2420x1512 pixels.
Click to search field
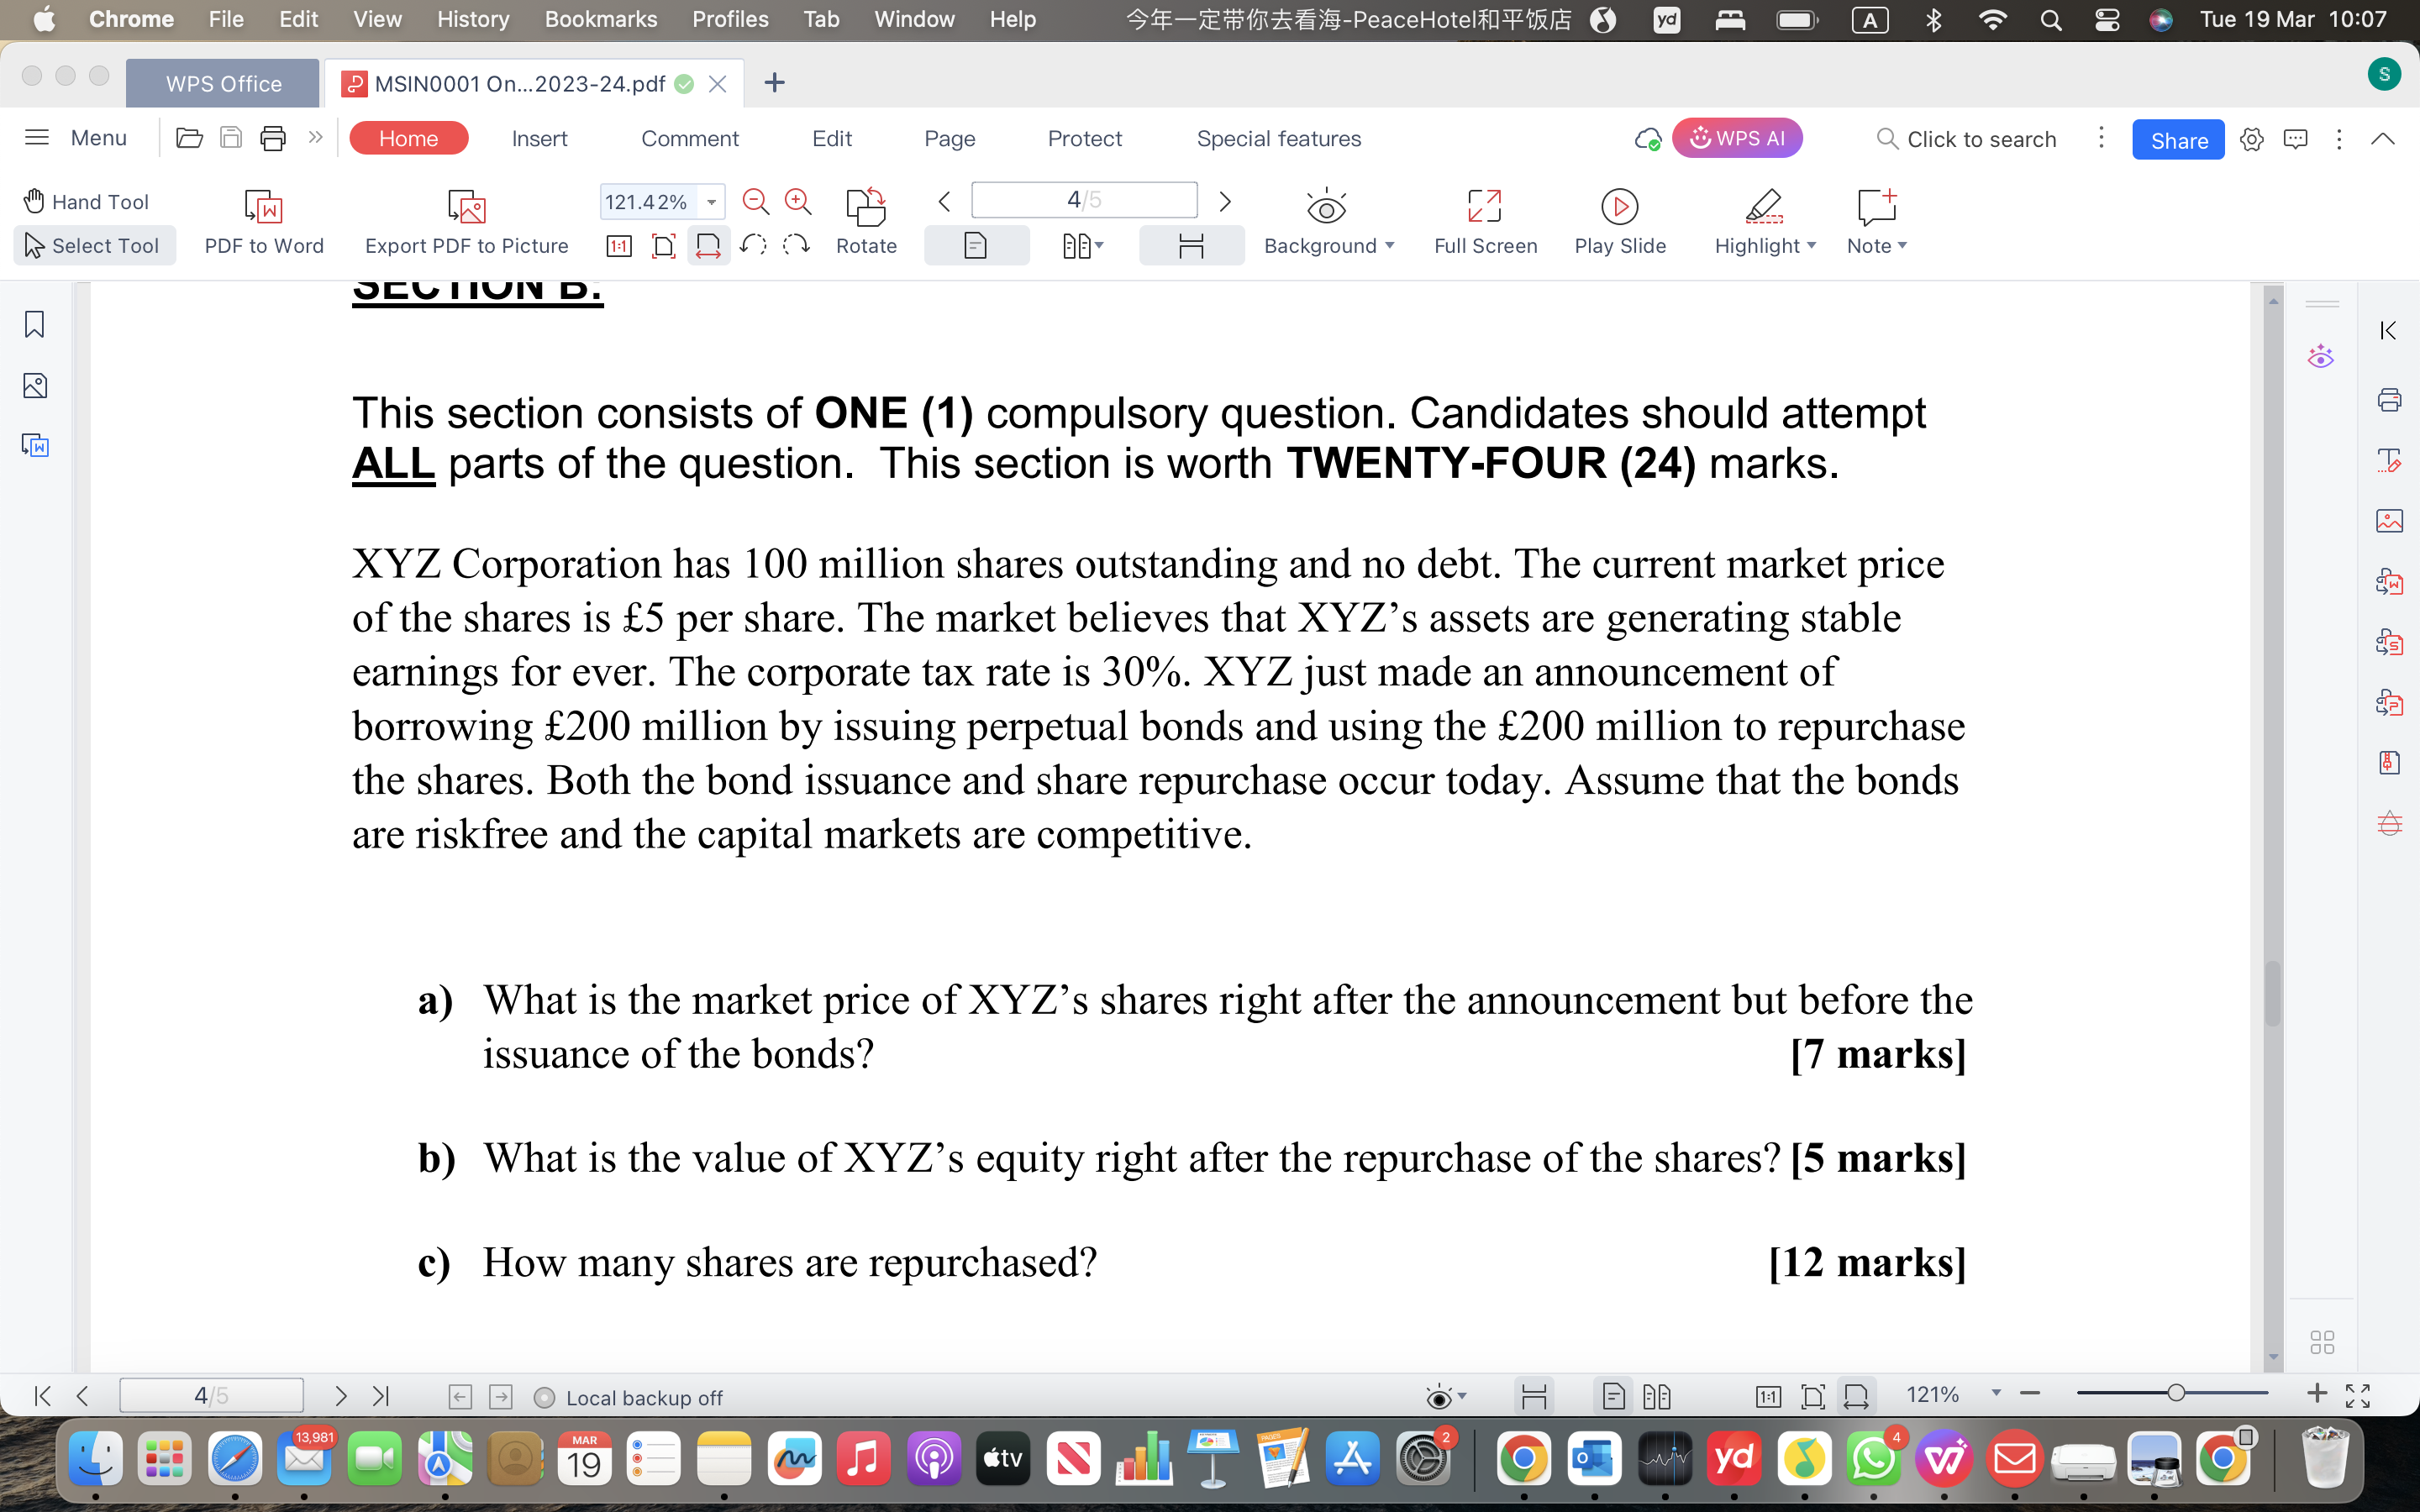tap(1966, 139)
